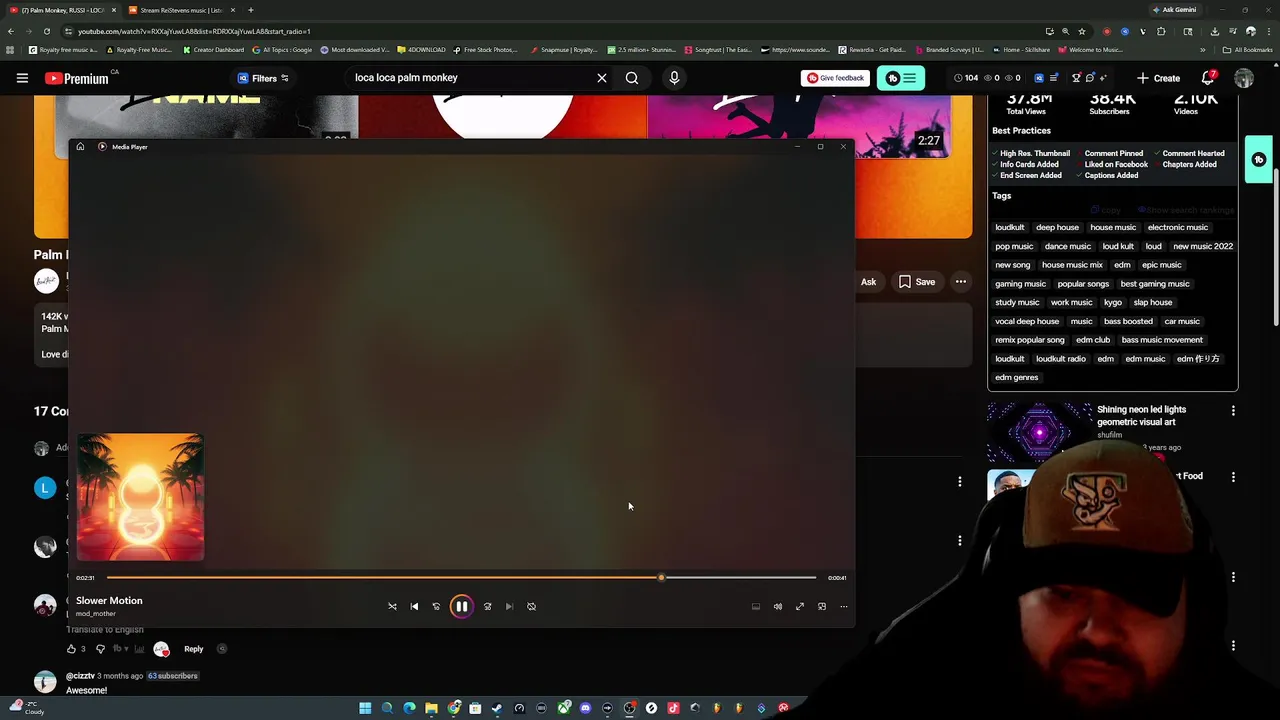Image resolution: width=1280 pixels, height=720 pixels.
Task: Click the Comment Pinned best practice check
Action: (x=1109, y=154)
